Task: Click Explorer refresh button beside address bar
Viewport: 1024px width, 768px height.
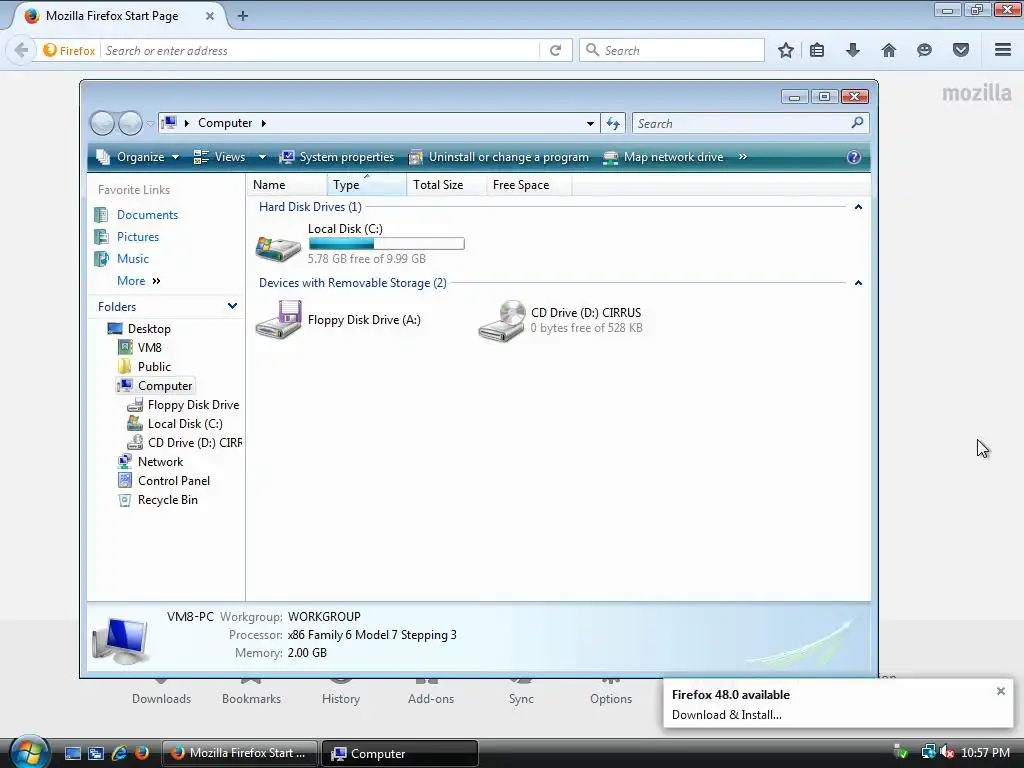Action: point(613,123)
